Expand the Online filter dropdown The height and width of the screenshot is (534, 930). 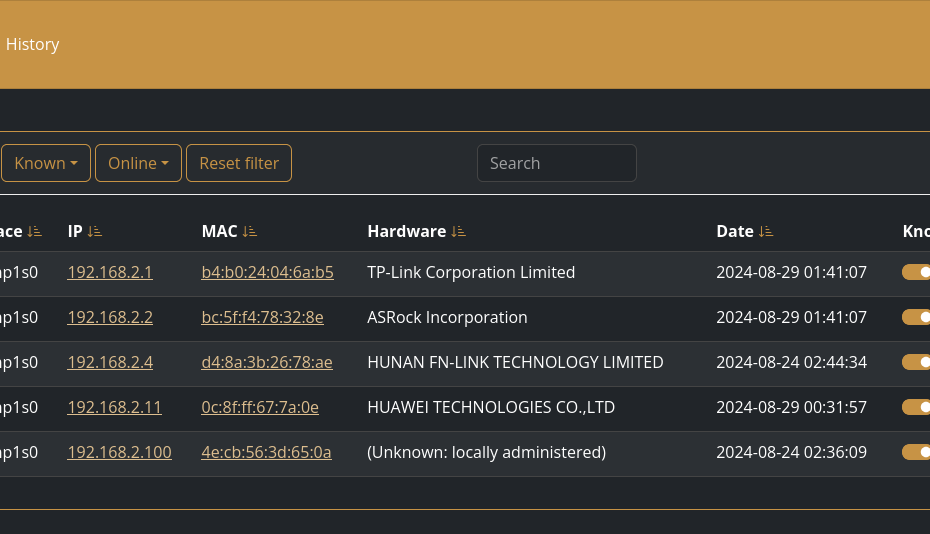138,163
